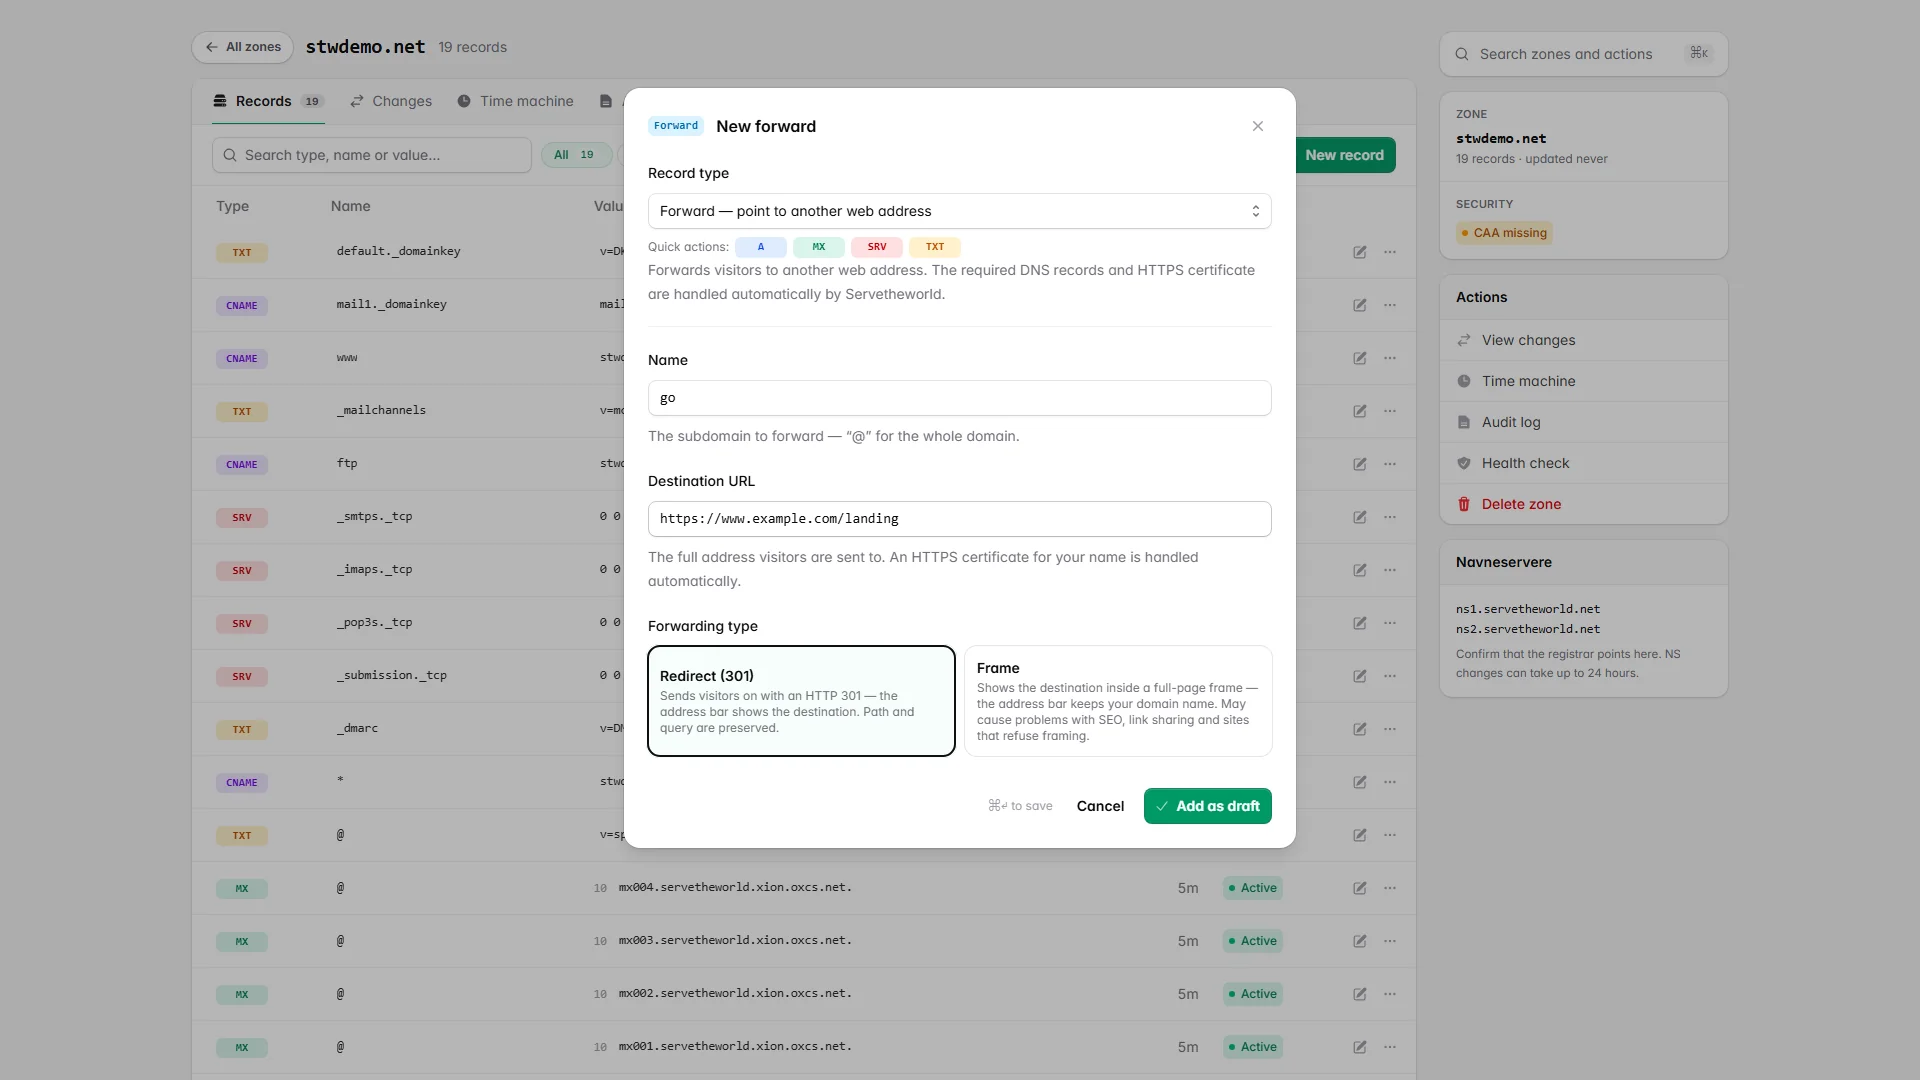Click Delete zone action
The width and height of the screenshot is (1920, 1080).
pyautogui.click(x=1583, y=504)
